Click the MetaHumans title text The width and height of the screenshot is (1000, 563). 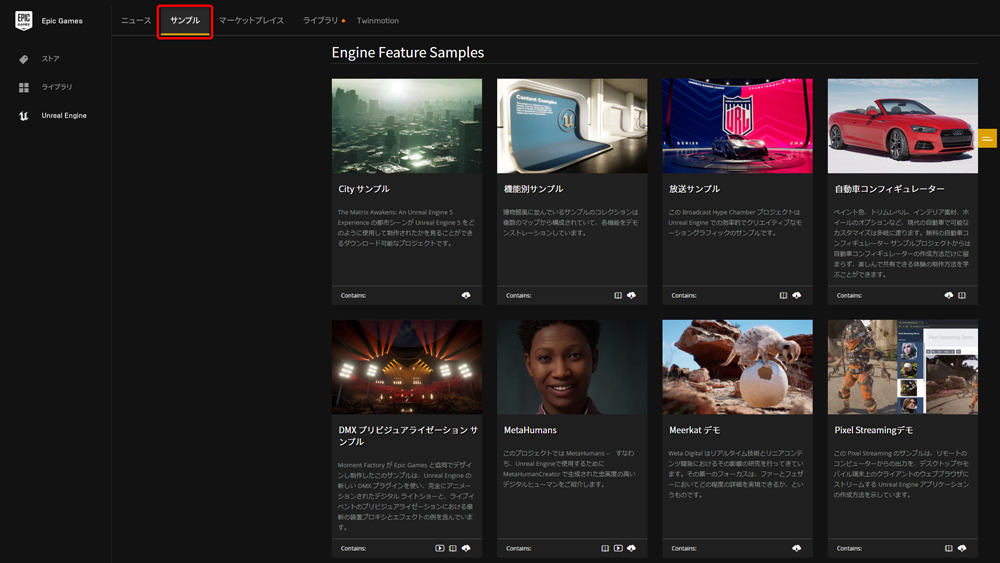pos(530,430)
